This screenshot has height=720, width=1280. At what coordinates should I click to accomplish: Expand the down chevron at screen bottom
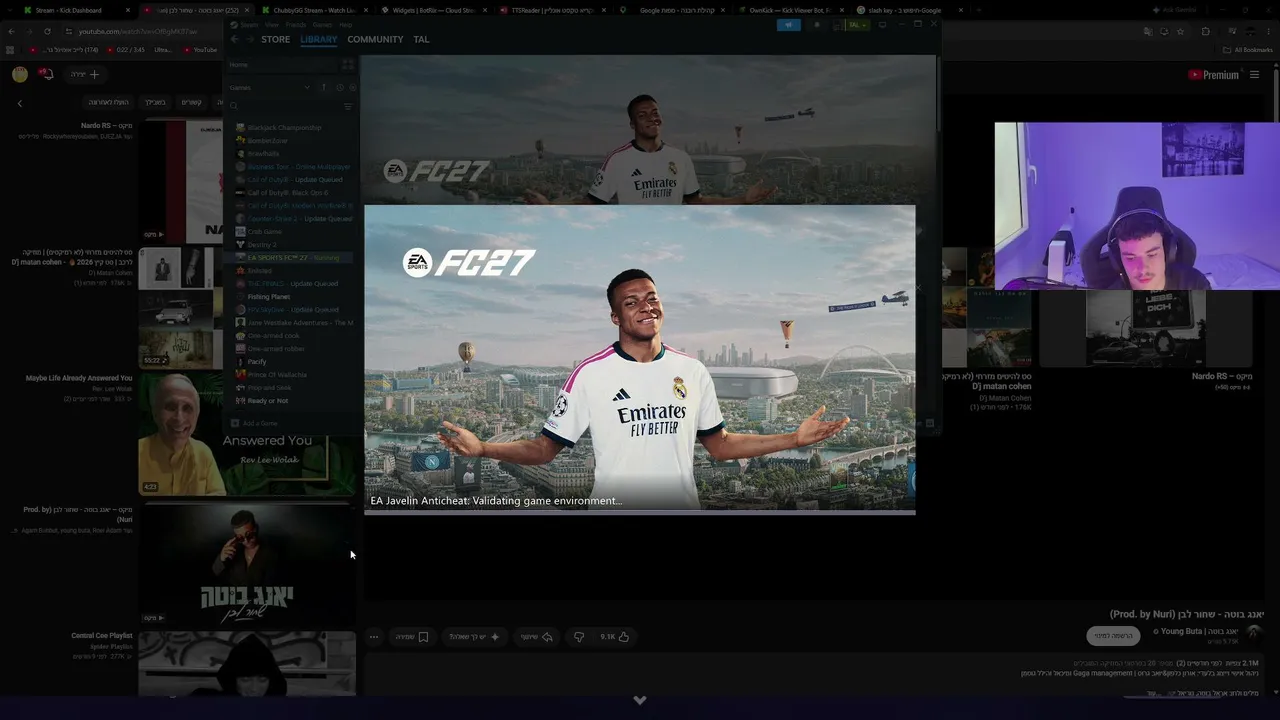click(640, 700)
